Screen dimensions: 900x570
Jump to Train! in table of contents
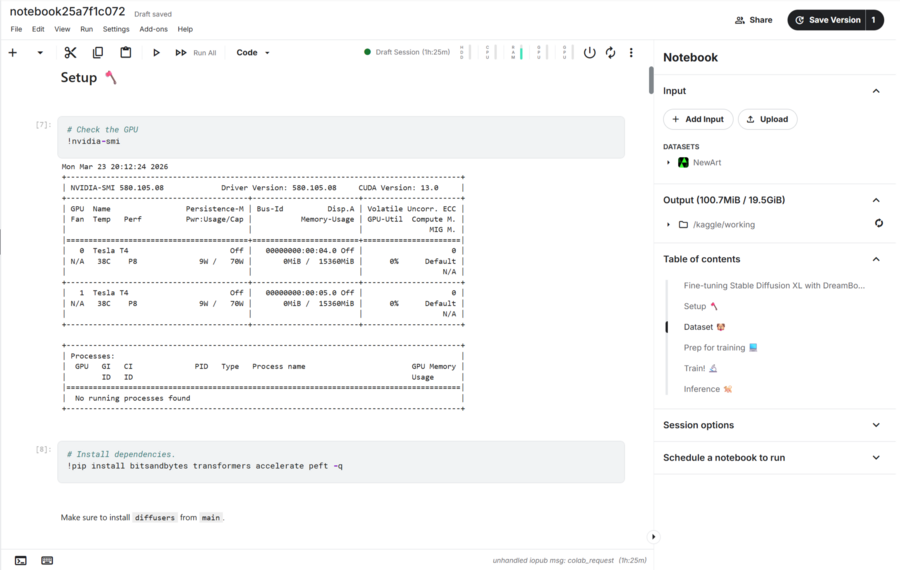click(x=700, y=368)
